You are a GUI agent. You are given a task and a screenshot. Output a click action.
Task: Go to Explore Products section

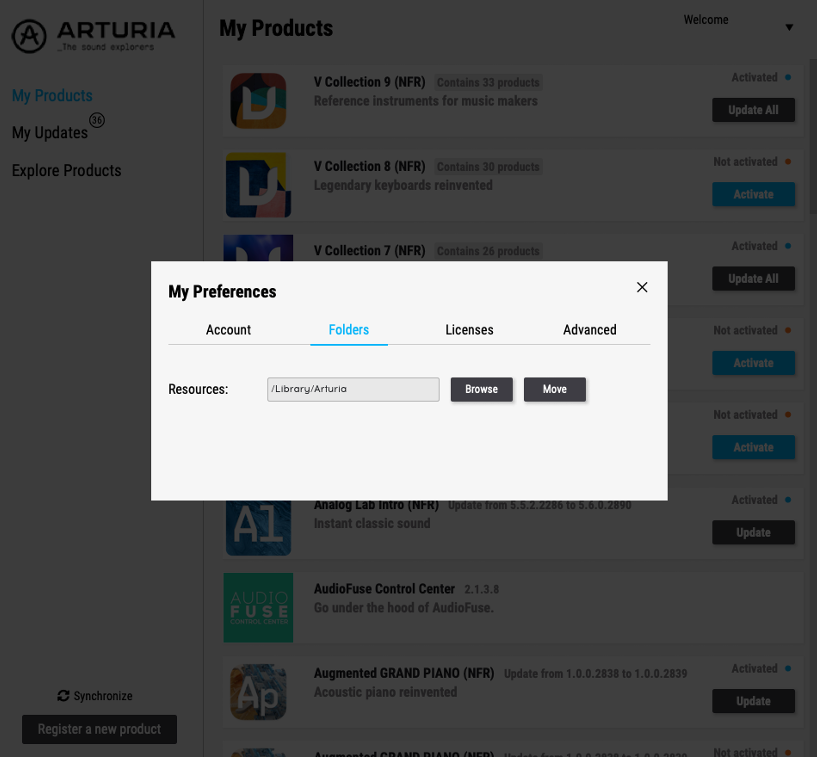tap(66, 170)
